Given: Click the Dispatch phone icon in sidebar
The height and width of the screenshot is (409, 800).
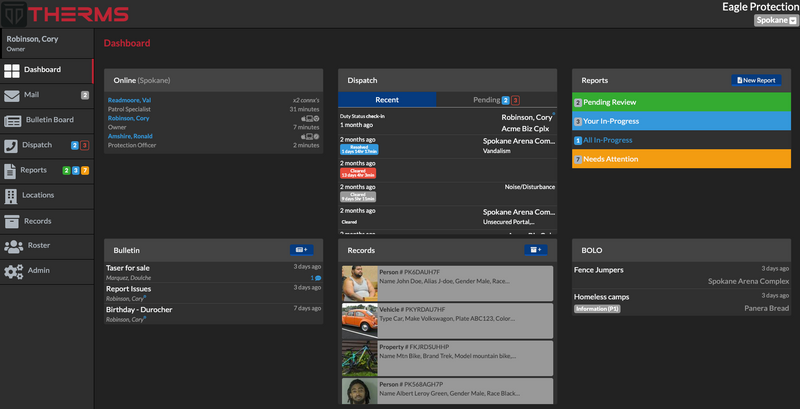Looking at the screenshot, I should coord(11,146).
